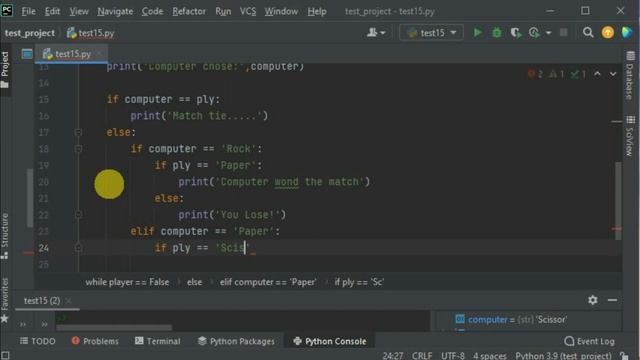Run test15 with the green play button
The width and height of the screenshot is (640, 360).
pyautogui.click(x=477, y=33)
